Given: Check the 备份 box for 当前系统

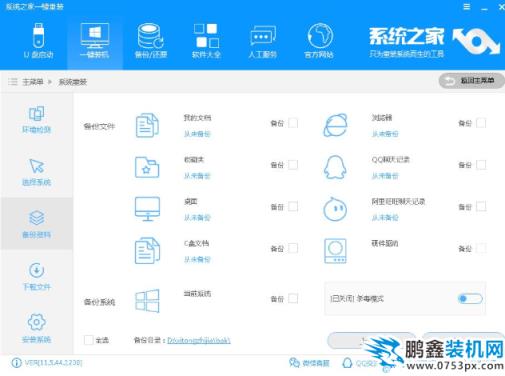Looking at the screenshot, I should click(x=293, y=299).
